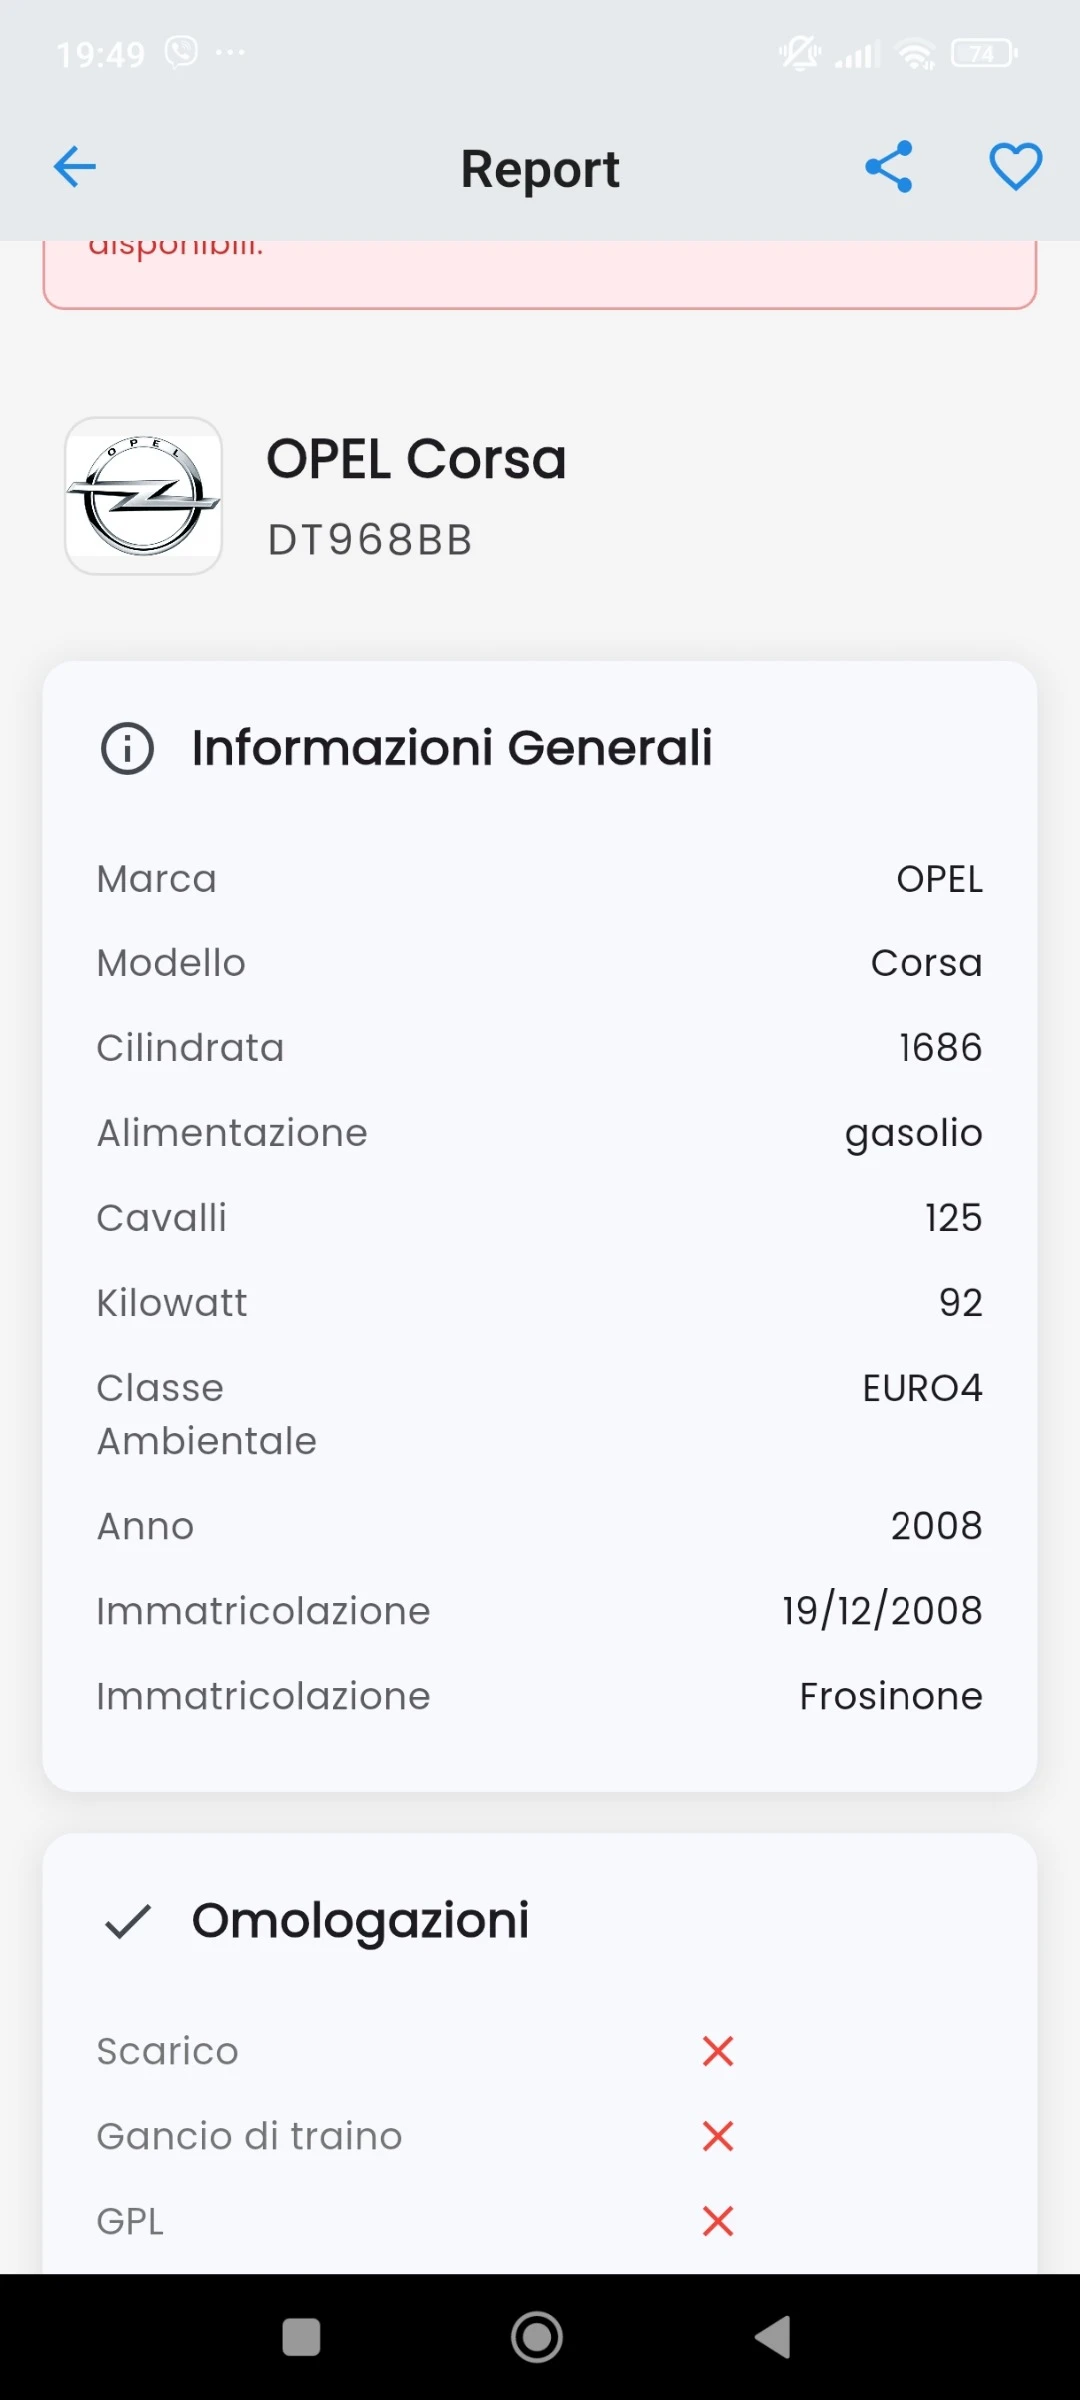This screenshot has width=1080, height=2400.
Task: Tap the info icon beside Informazioni Generali
Action: [128, 748]
